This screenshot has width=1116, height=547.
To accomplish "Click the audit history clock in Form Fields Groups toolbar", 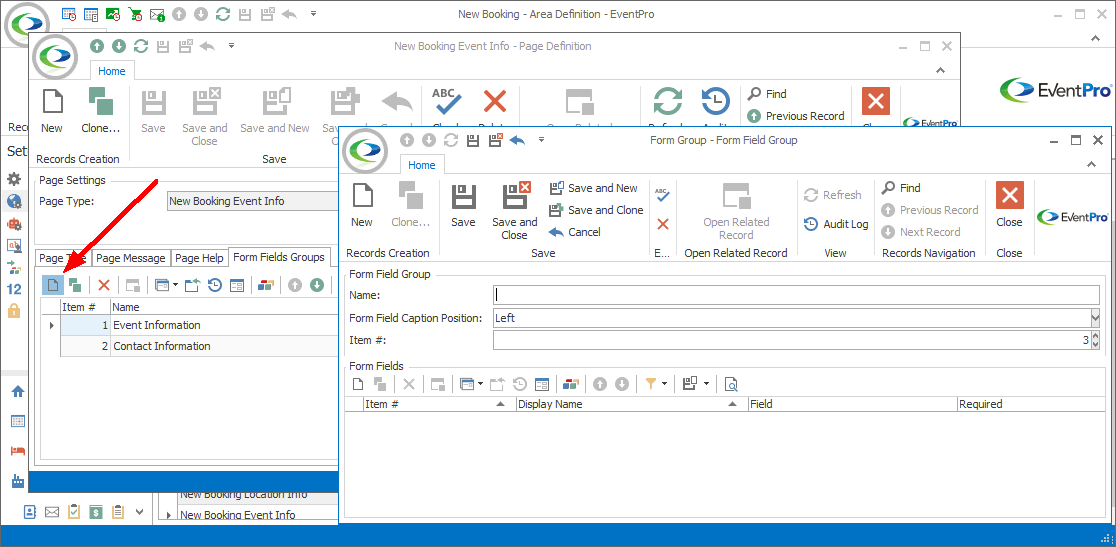I will (215, 285).
